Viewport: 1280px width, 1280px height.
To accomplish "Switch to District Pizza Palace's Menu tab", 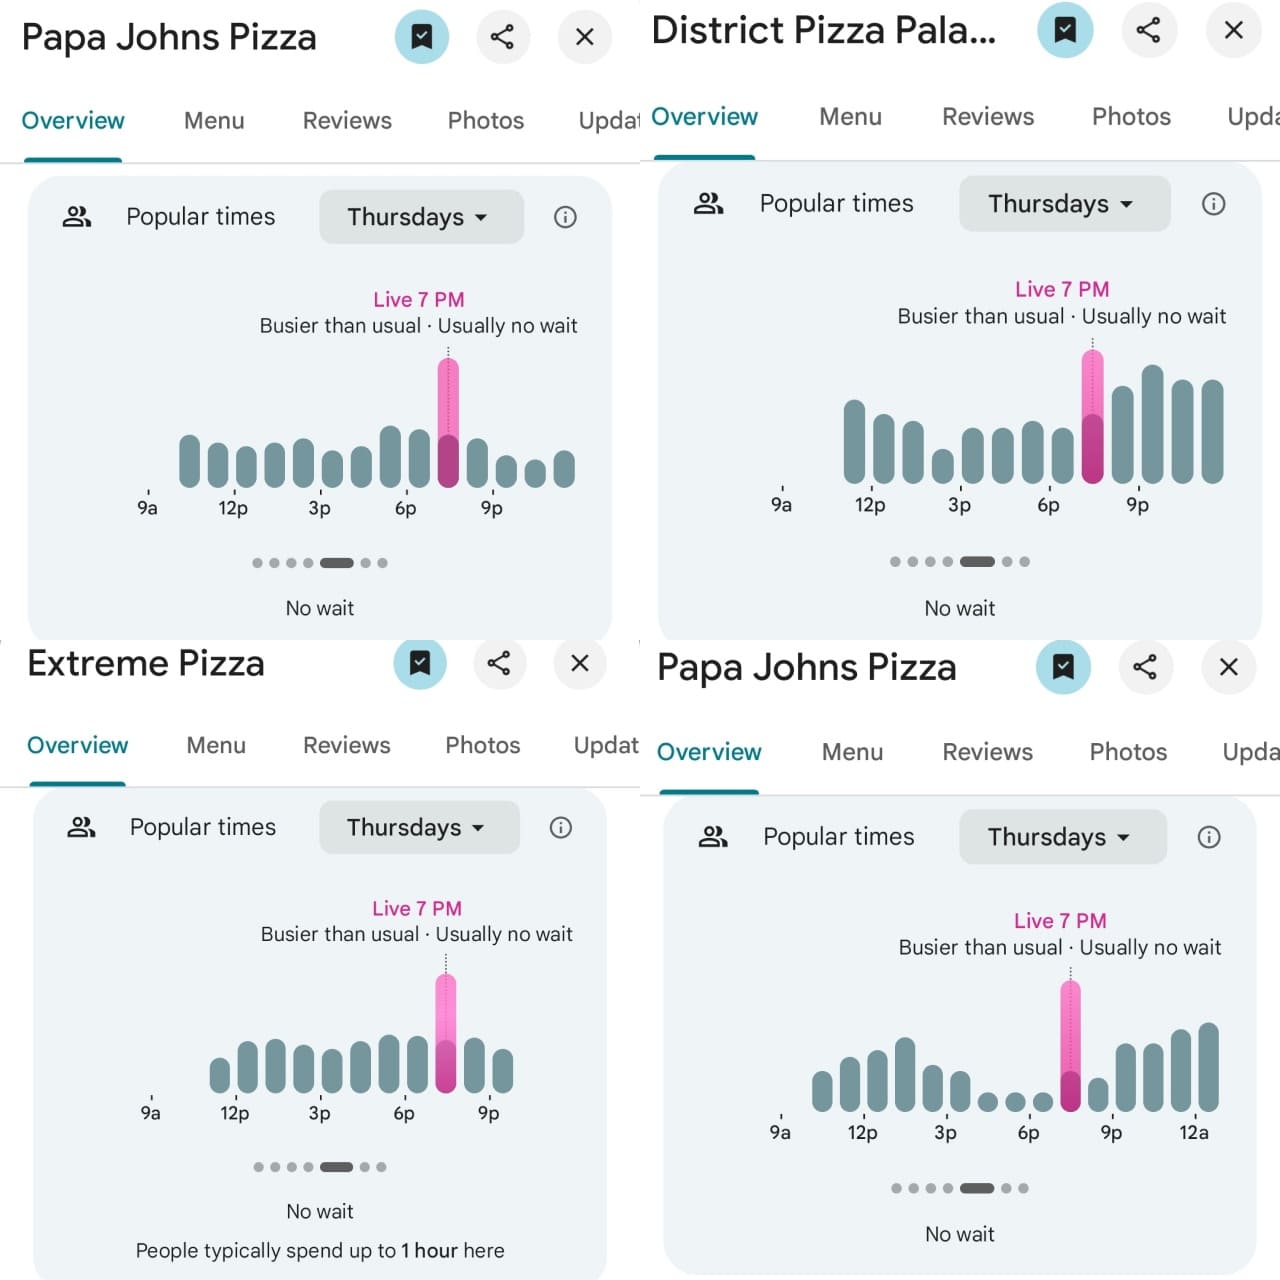I will (850, 117).
